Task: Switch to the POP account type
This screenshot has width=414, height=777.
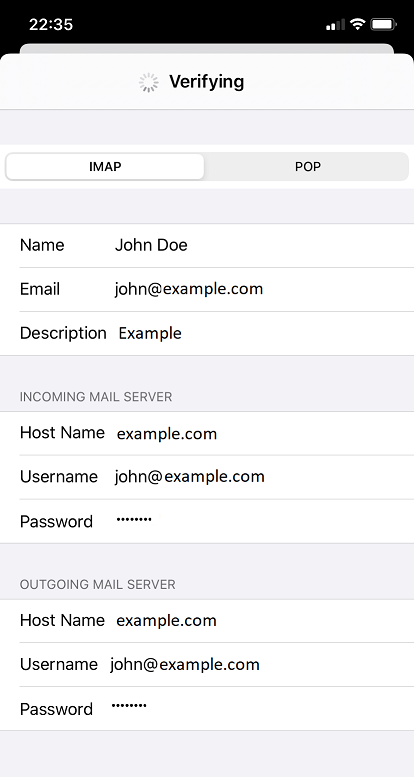Action: pos(307,166)
